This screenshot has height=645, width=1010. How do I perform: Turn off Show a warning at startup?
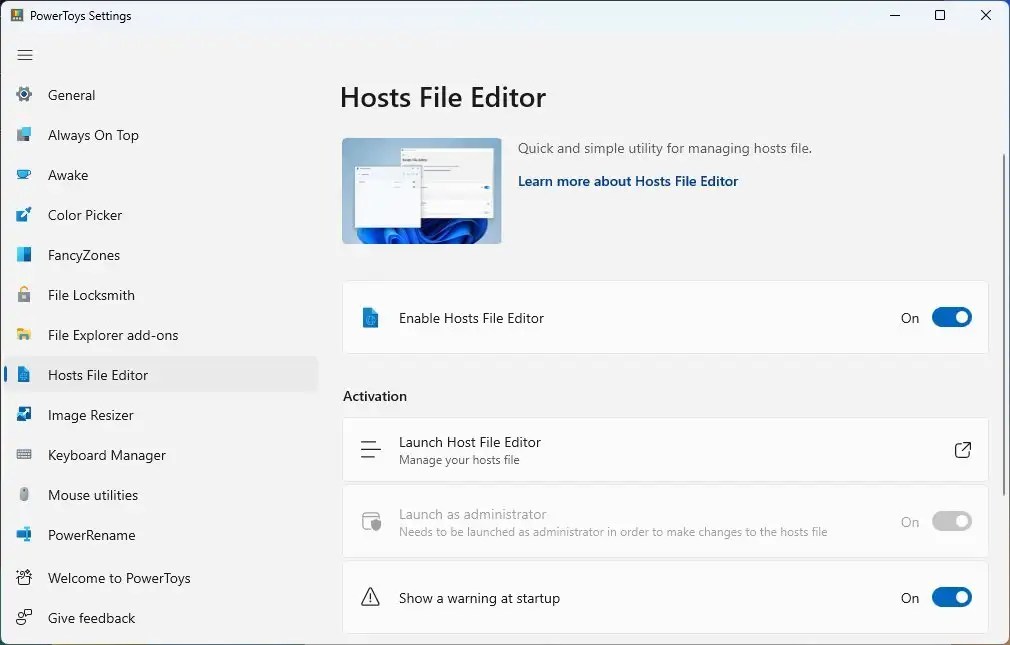coord(951,597)
